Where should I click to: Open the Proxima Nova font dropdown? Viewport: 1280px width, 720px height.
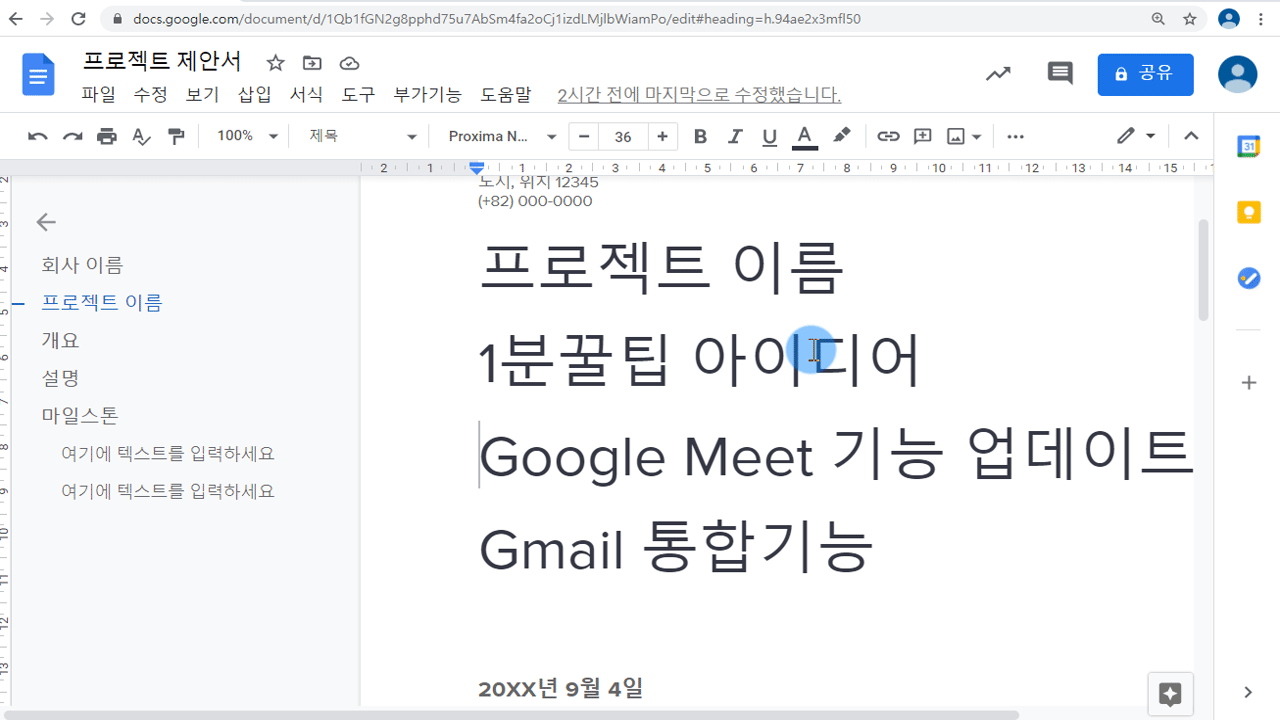coord(502,137)
